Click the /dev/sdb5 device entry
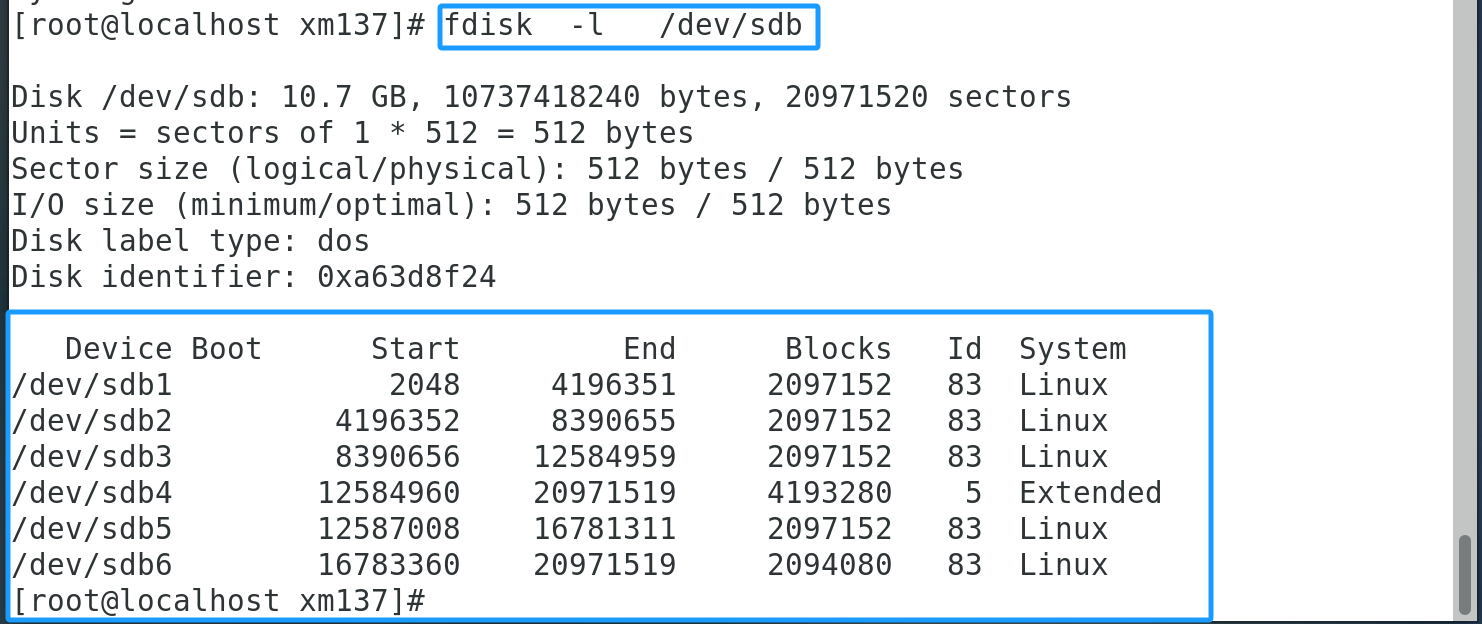The width and height of the screenshot is (1482, 624). pyautogui.click(x=92, y=529)
